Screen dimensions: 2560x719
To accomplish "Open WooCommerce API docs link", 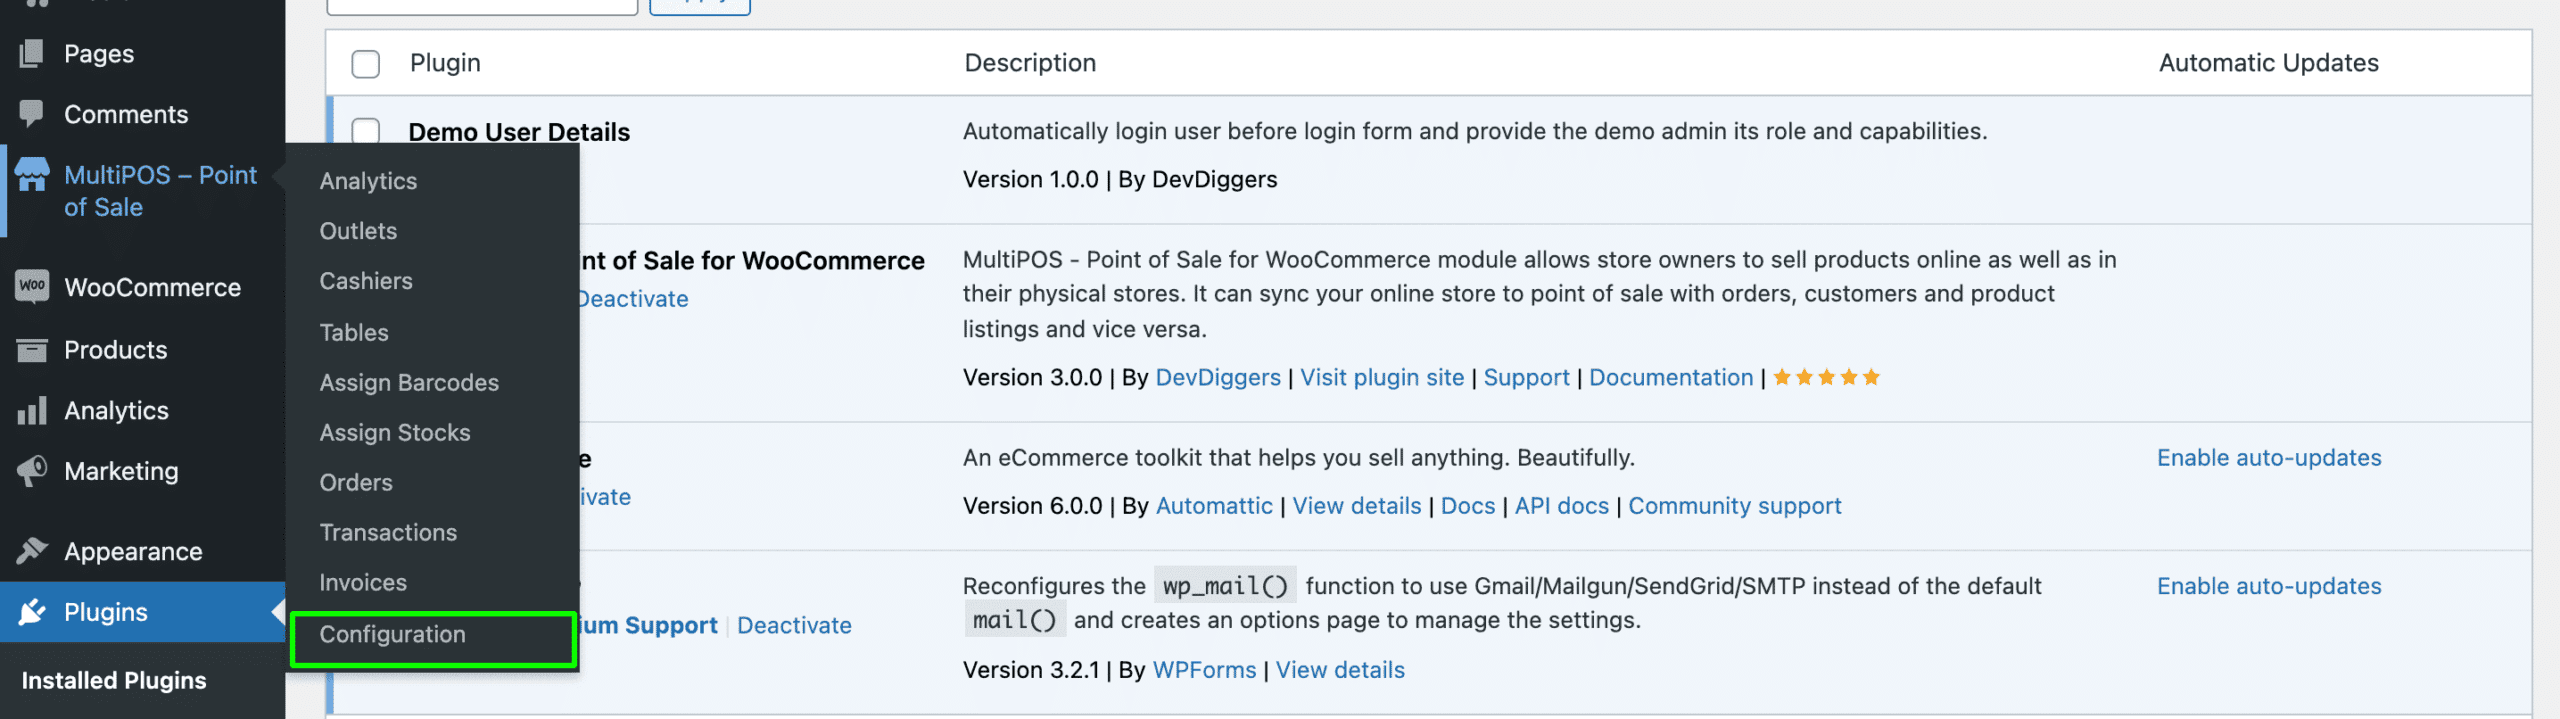I will (1562, 505).
